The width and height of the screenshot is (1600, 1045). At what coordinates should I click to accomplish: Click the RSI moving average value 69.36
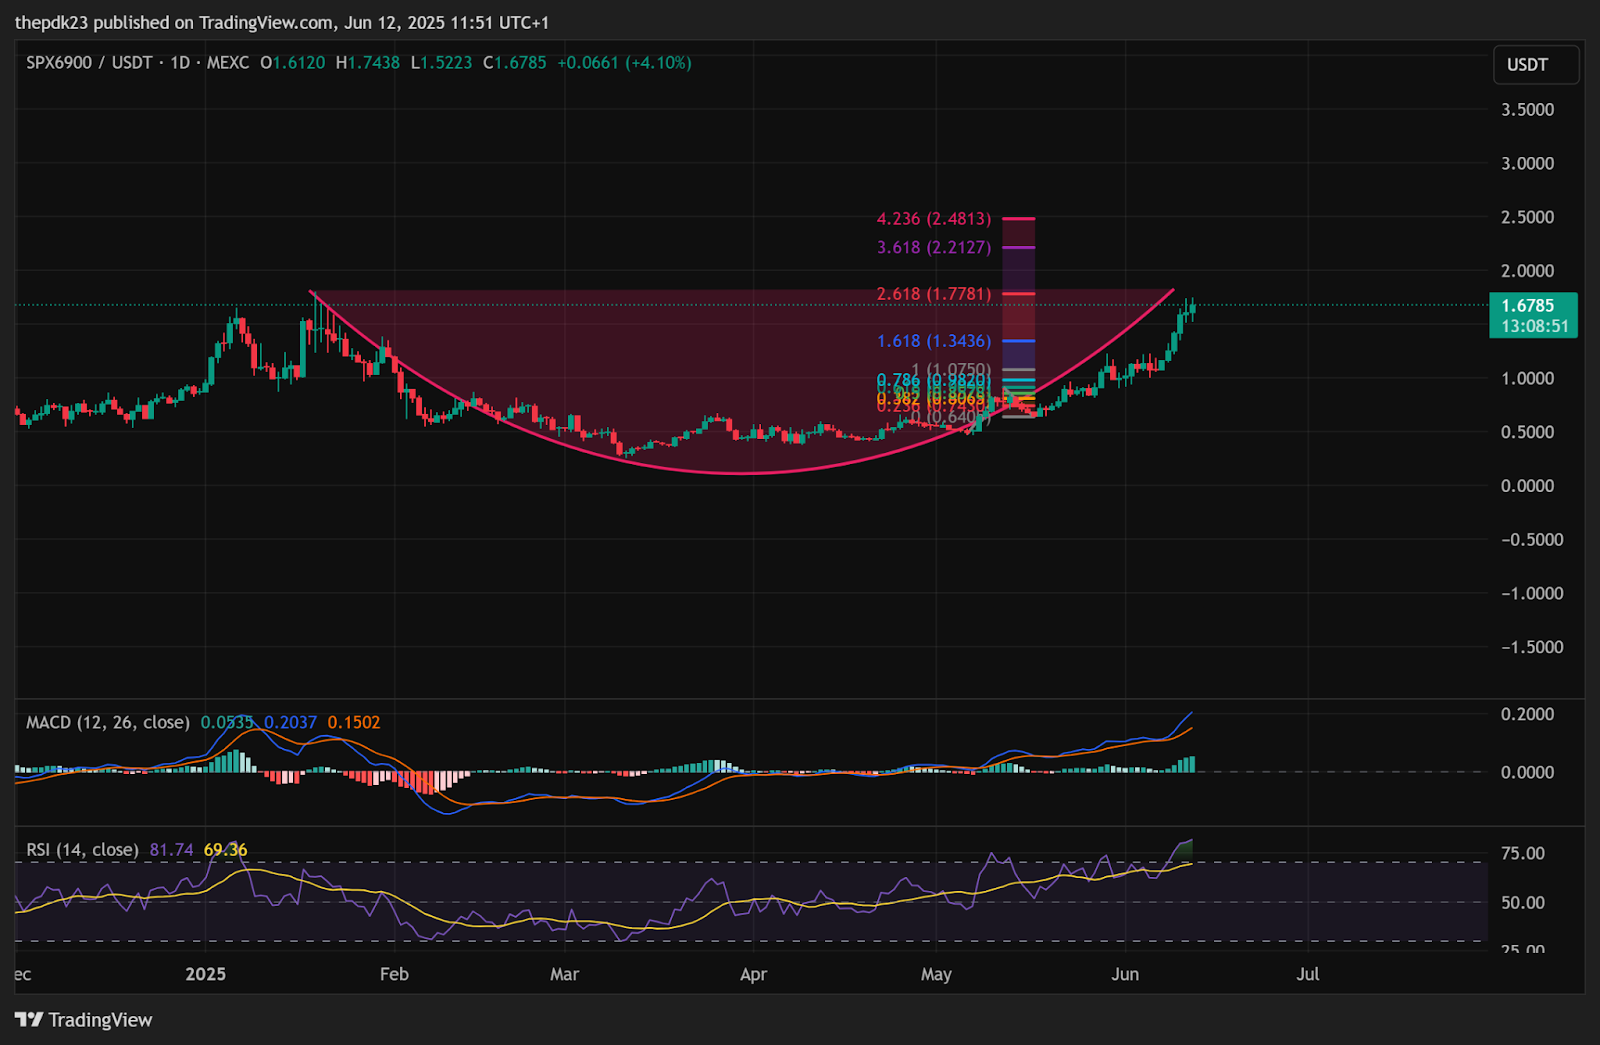[x=225, y=850]
